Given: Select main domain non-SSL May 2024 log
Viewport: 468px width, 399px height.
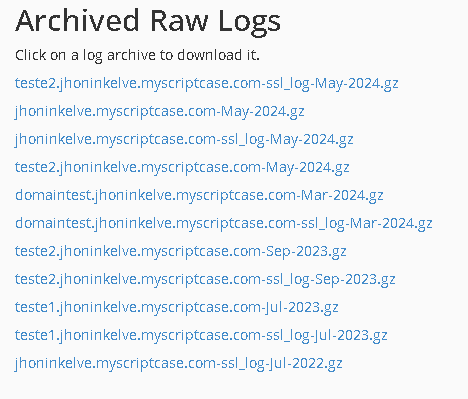Looking at the screenshot, I should pyautogui.click(x=160, y=111).
